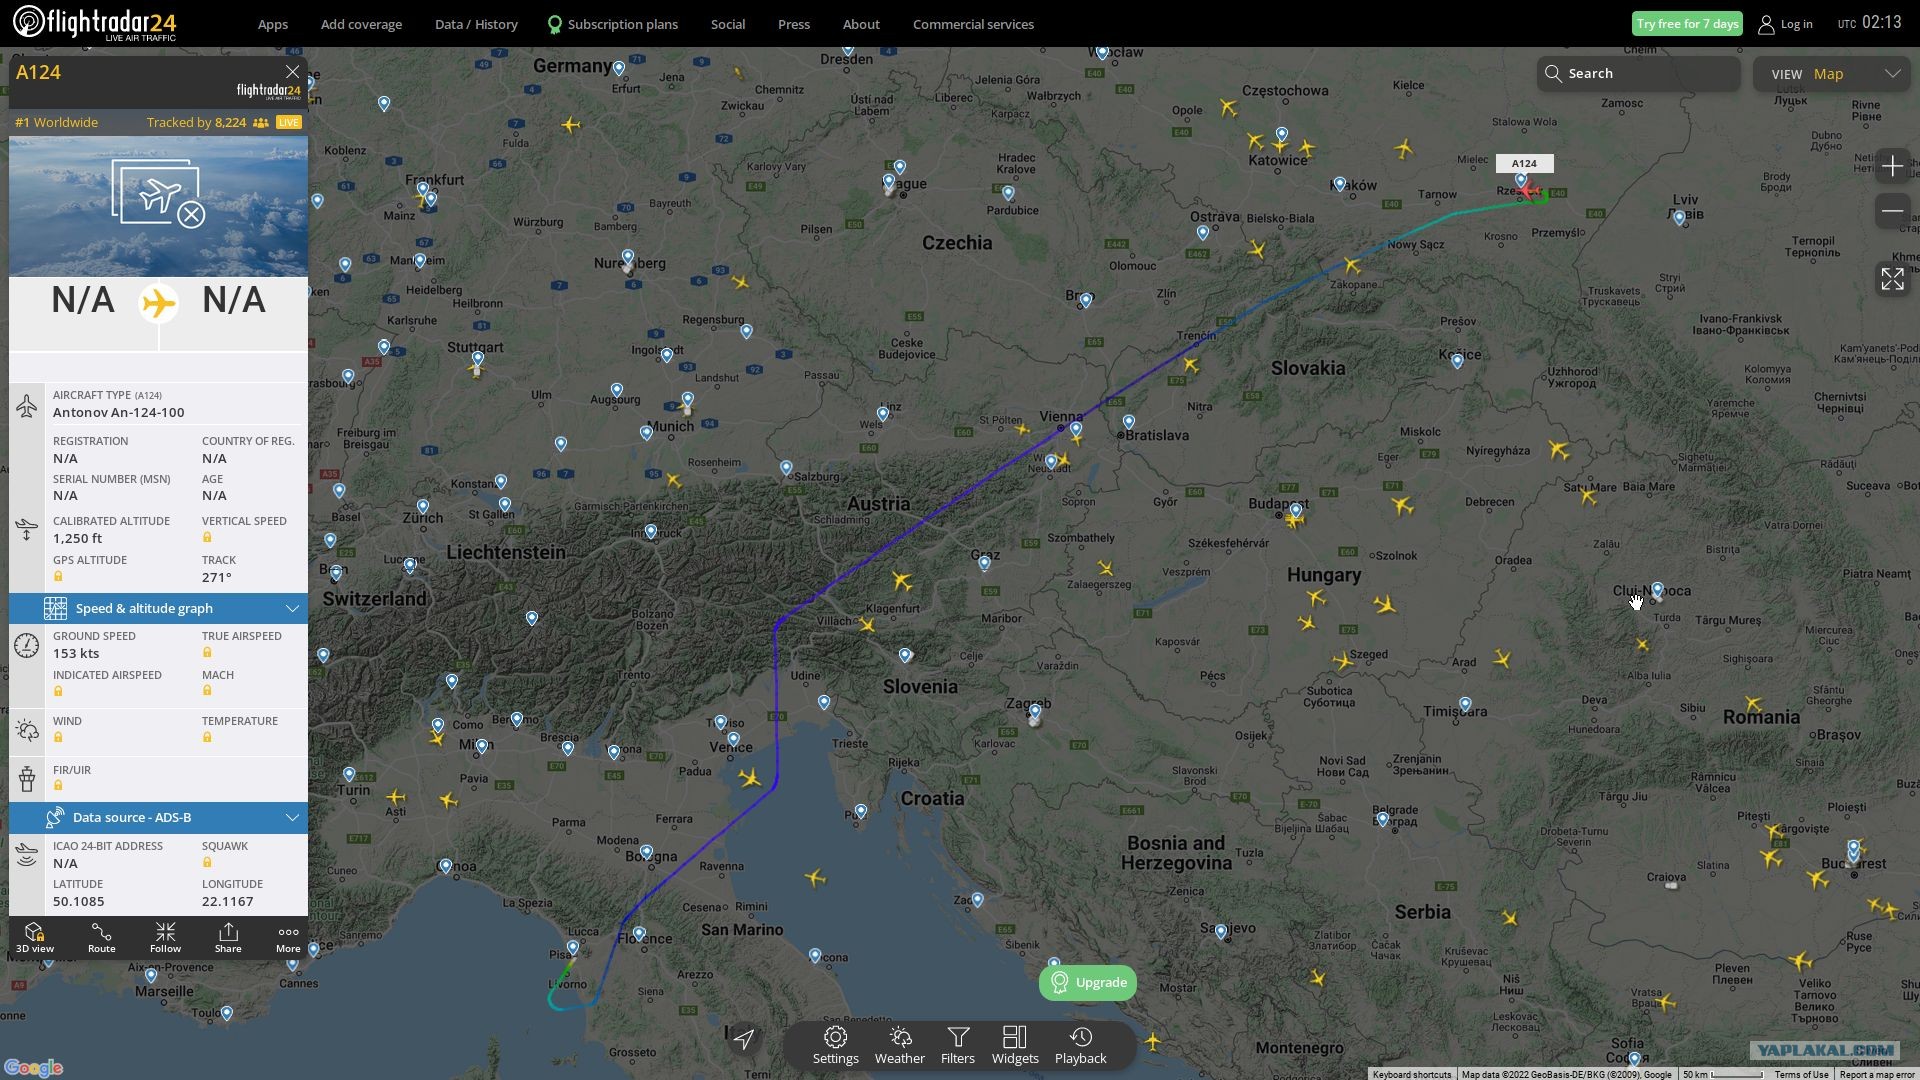Click the locked Squawk padlock
1920x1080 pixels.
click(207, 863)
